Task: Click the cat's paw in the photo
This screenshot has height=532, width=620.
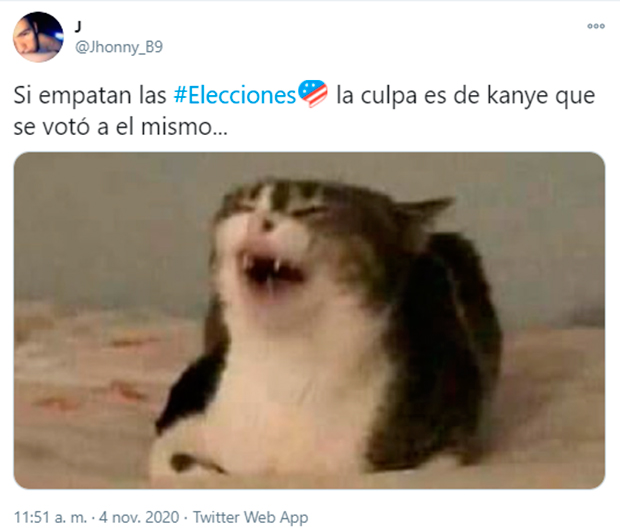Action: (186, 459)
